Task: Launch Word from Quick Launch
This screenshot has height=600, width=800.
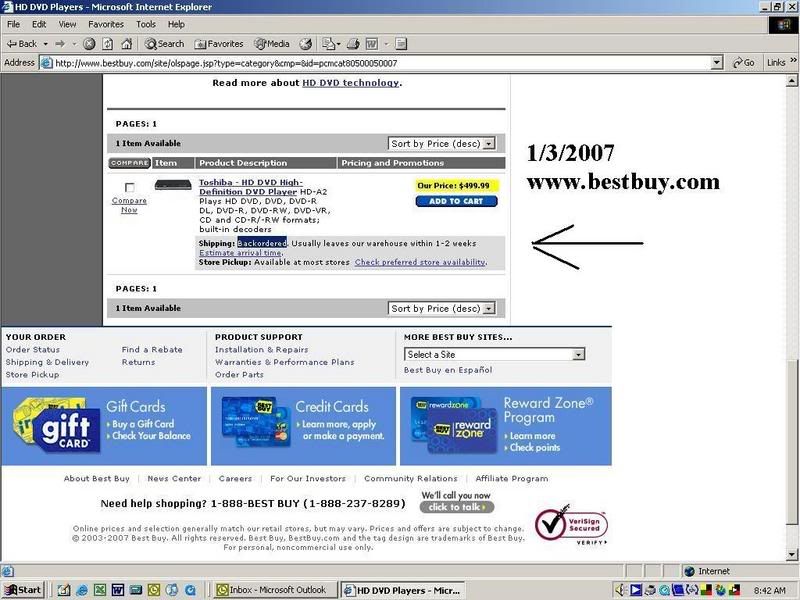Action: click(x=118, y=590)
